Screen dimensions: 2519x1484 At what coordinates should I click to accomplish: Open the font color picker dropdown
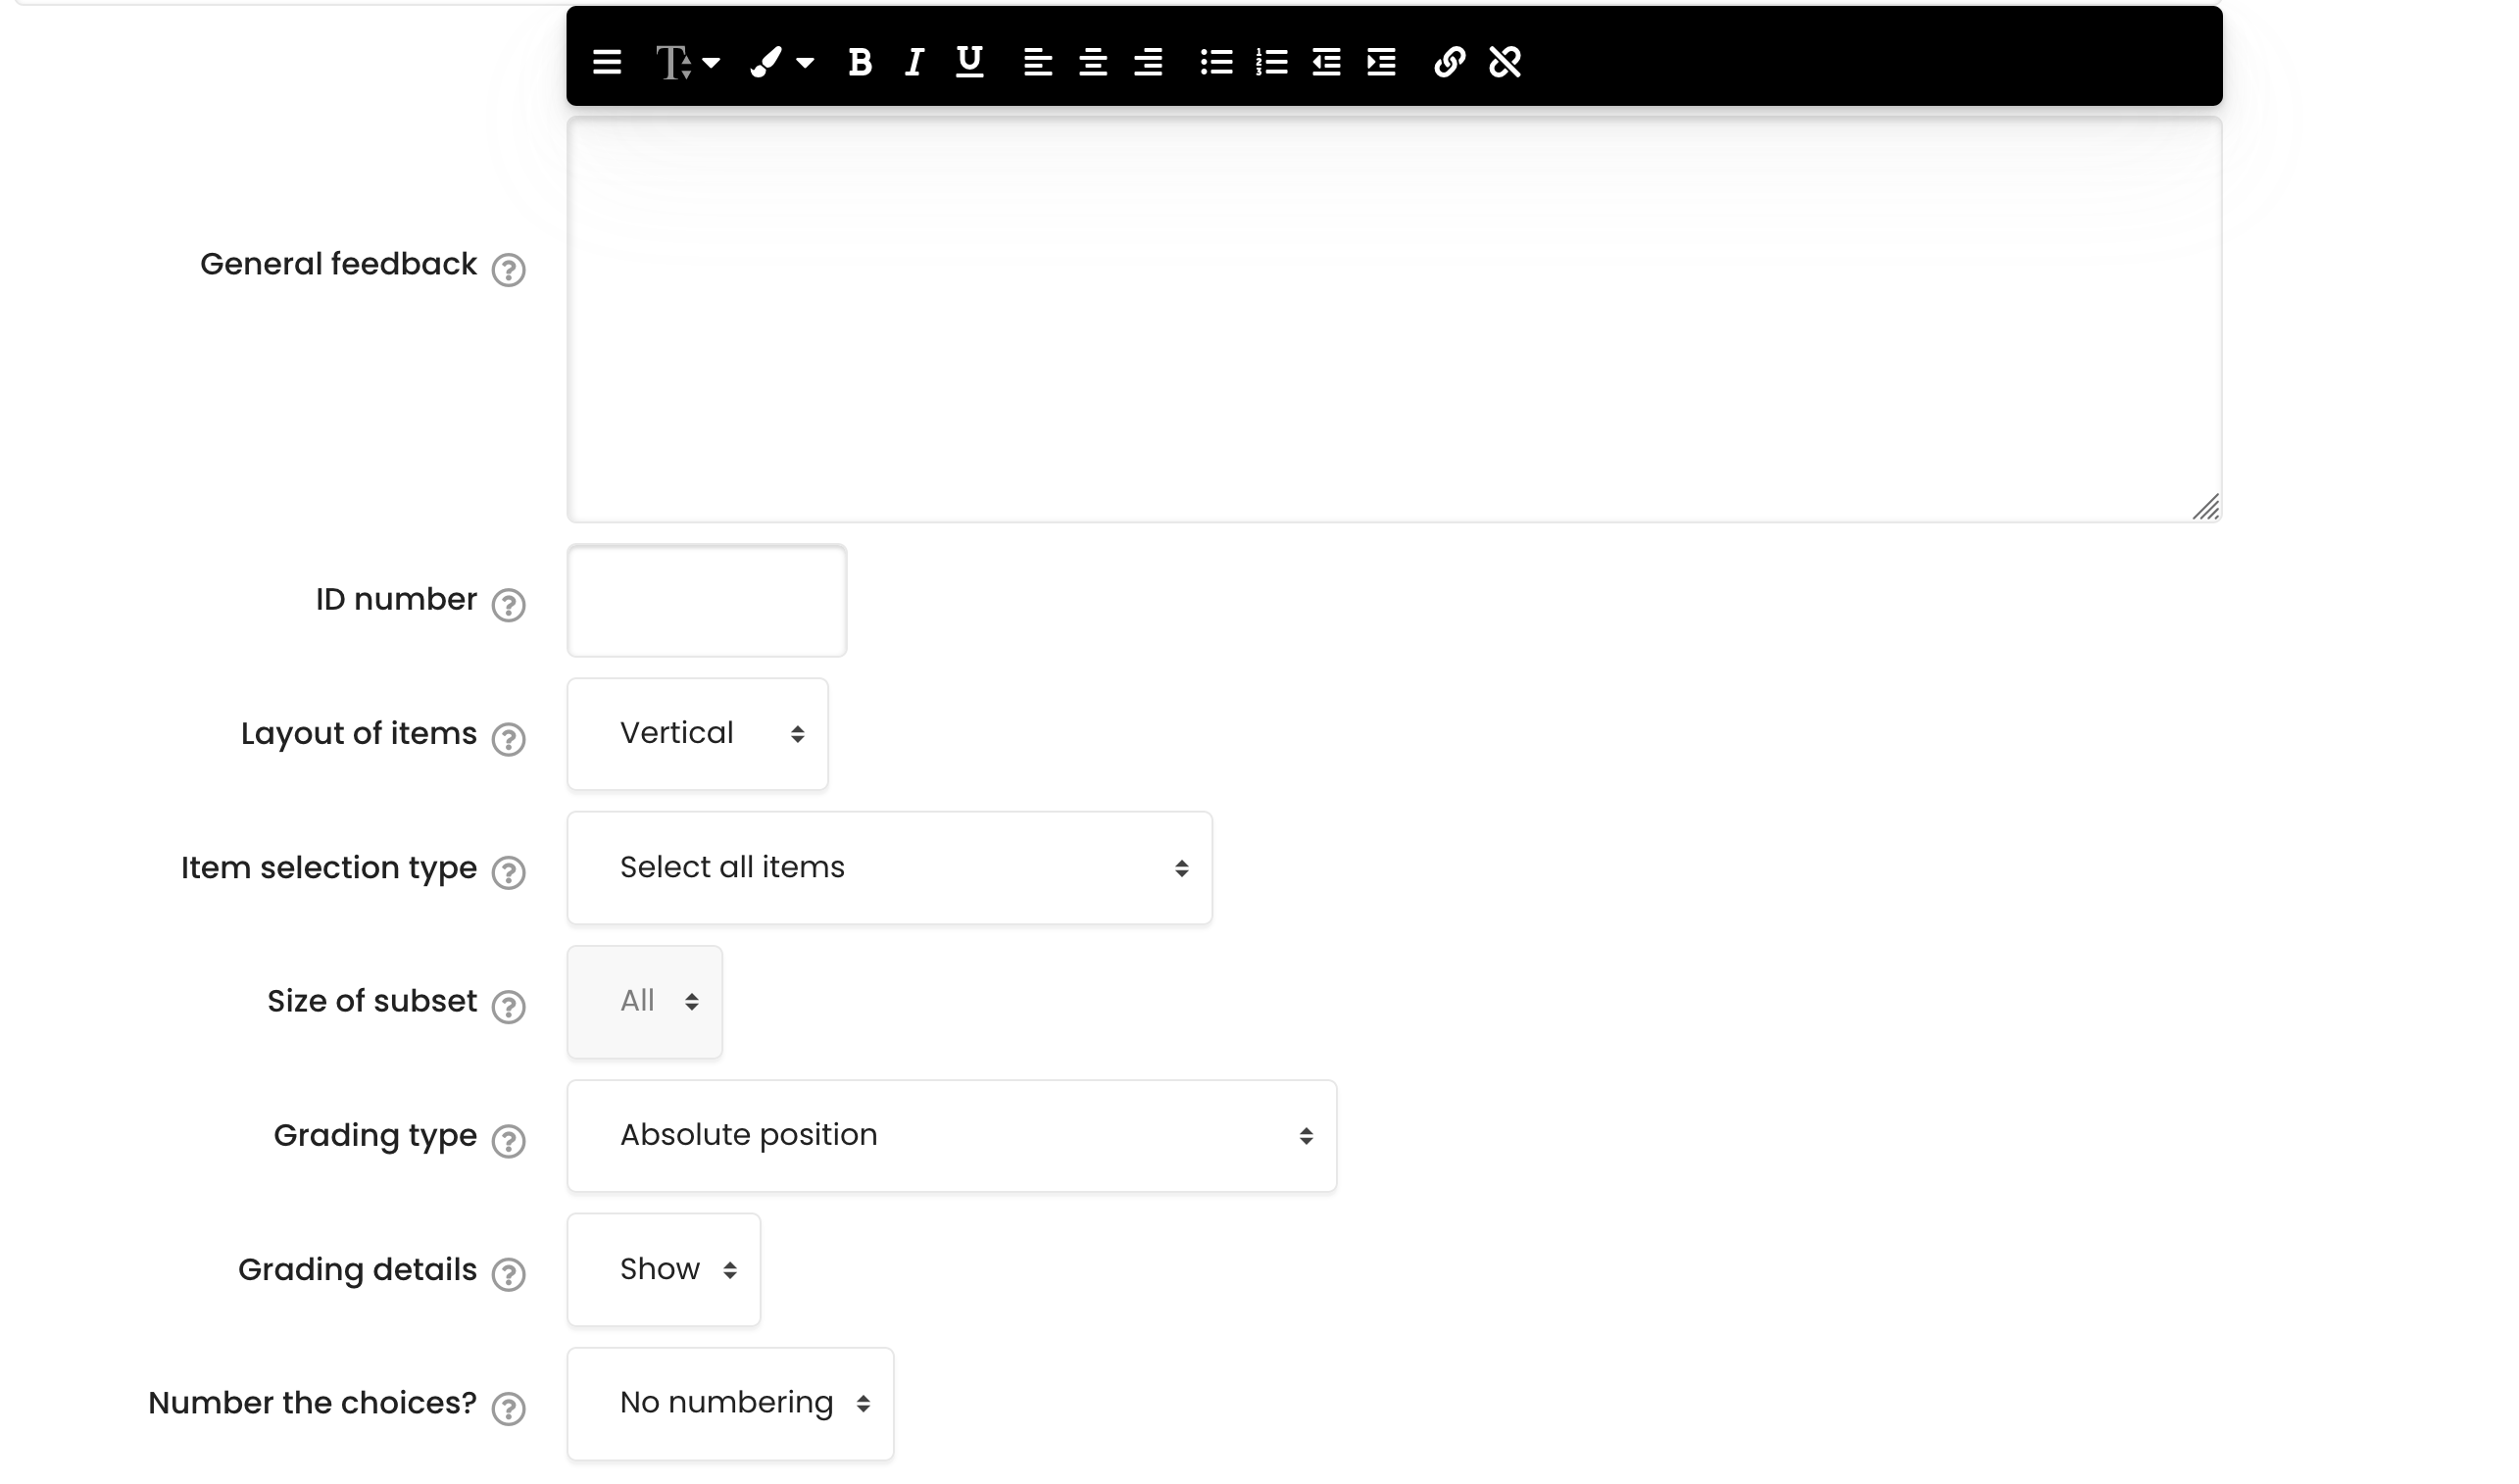[785, 62]
